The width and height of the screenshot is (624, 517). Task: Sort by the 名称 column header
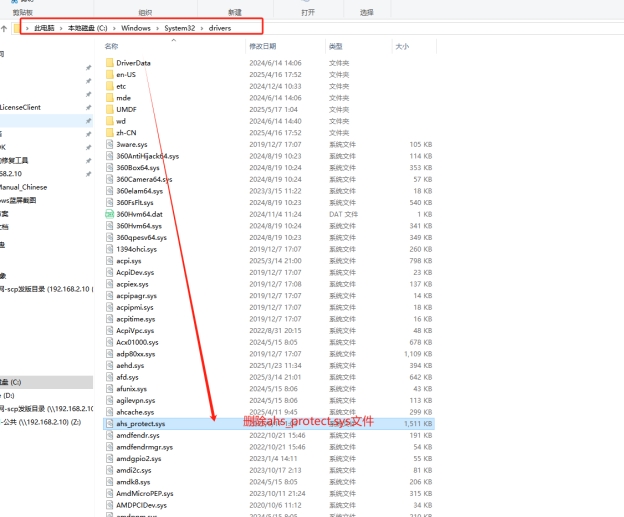coord(111,47)
